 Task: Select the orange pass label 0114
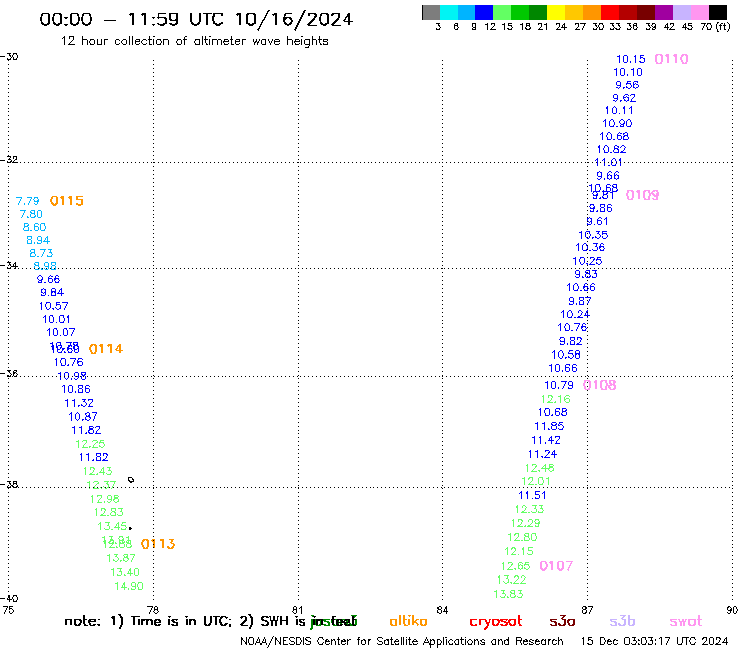[106, 349]
